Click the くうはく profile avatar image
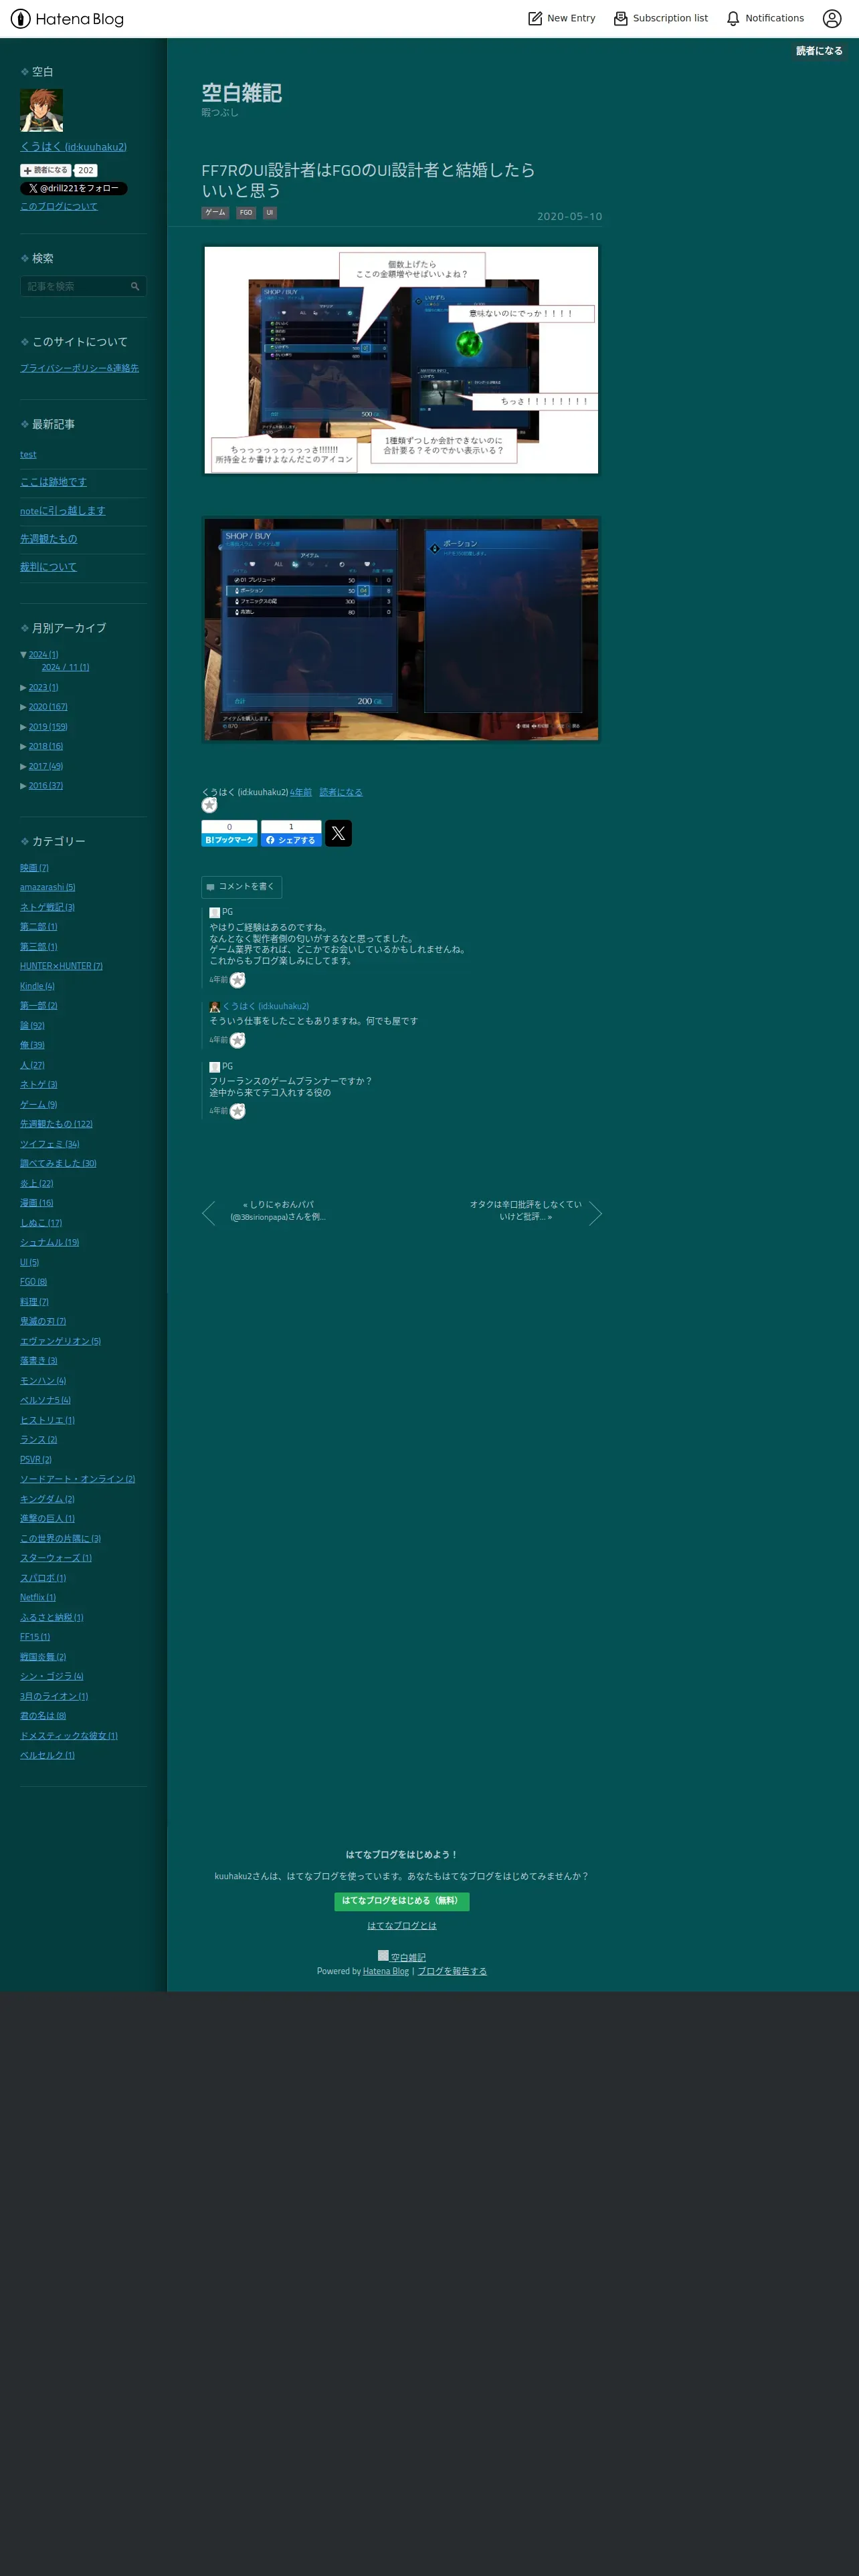The image size is (859, 2576). 42,110
